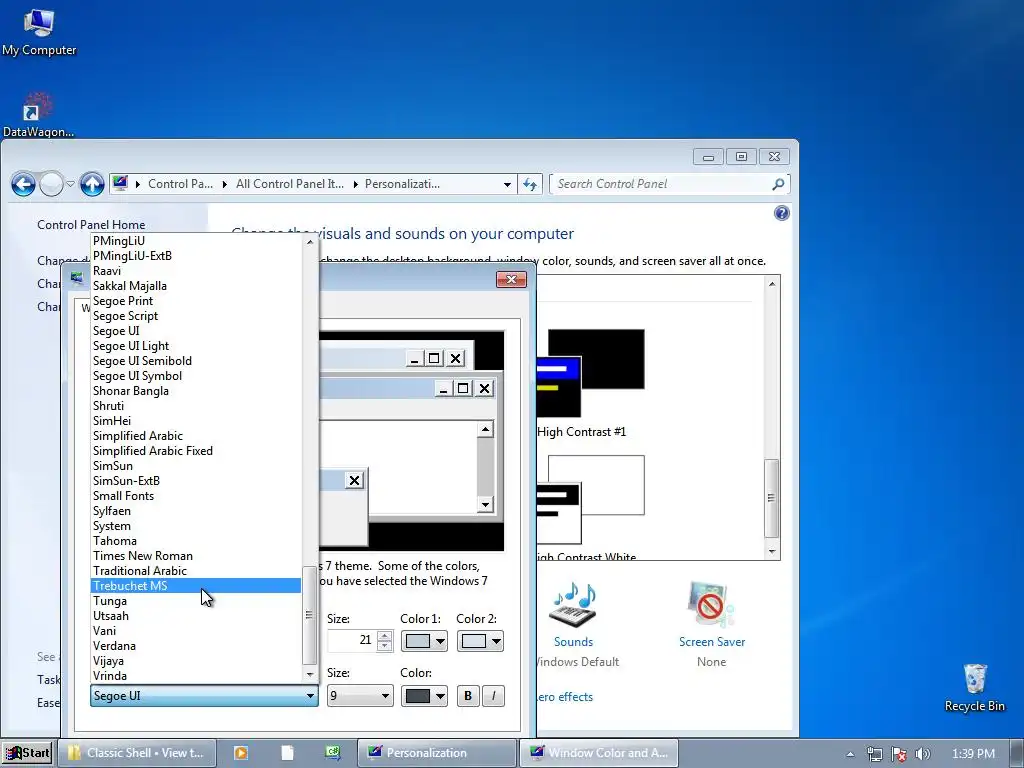
Task: Toggle bold font button
Action: click(468, 696)
